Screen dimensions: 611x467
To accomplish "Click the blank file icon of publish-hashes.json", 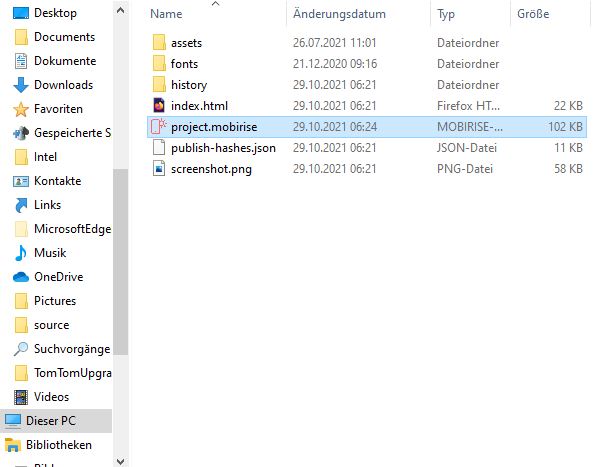I will click(x=159, y=148).
